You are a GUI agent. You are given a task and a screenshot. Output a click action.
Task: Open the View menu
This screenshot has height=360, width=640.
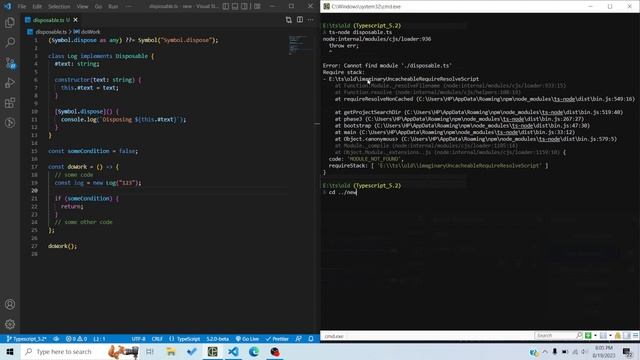(x=82, y=7)
